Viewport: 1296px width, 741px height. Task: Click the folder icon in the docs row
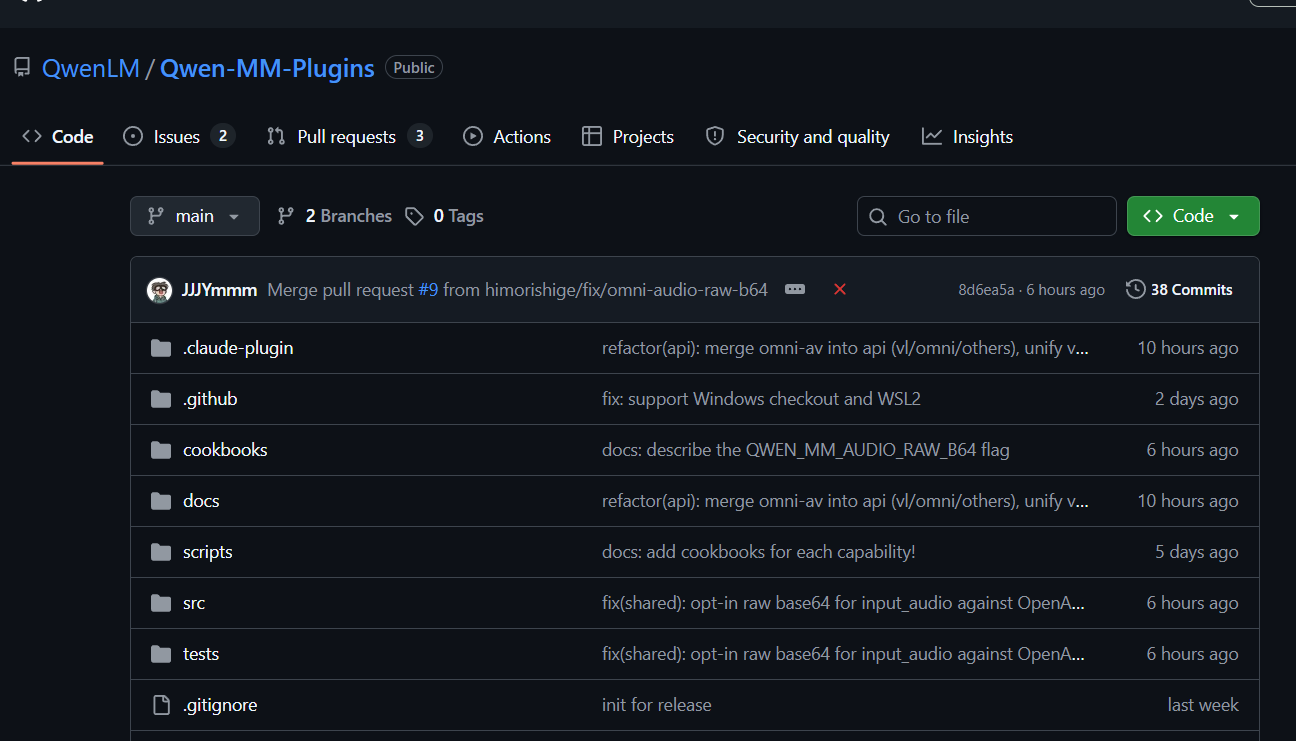161,501
